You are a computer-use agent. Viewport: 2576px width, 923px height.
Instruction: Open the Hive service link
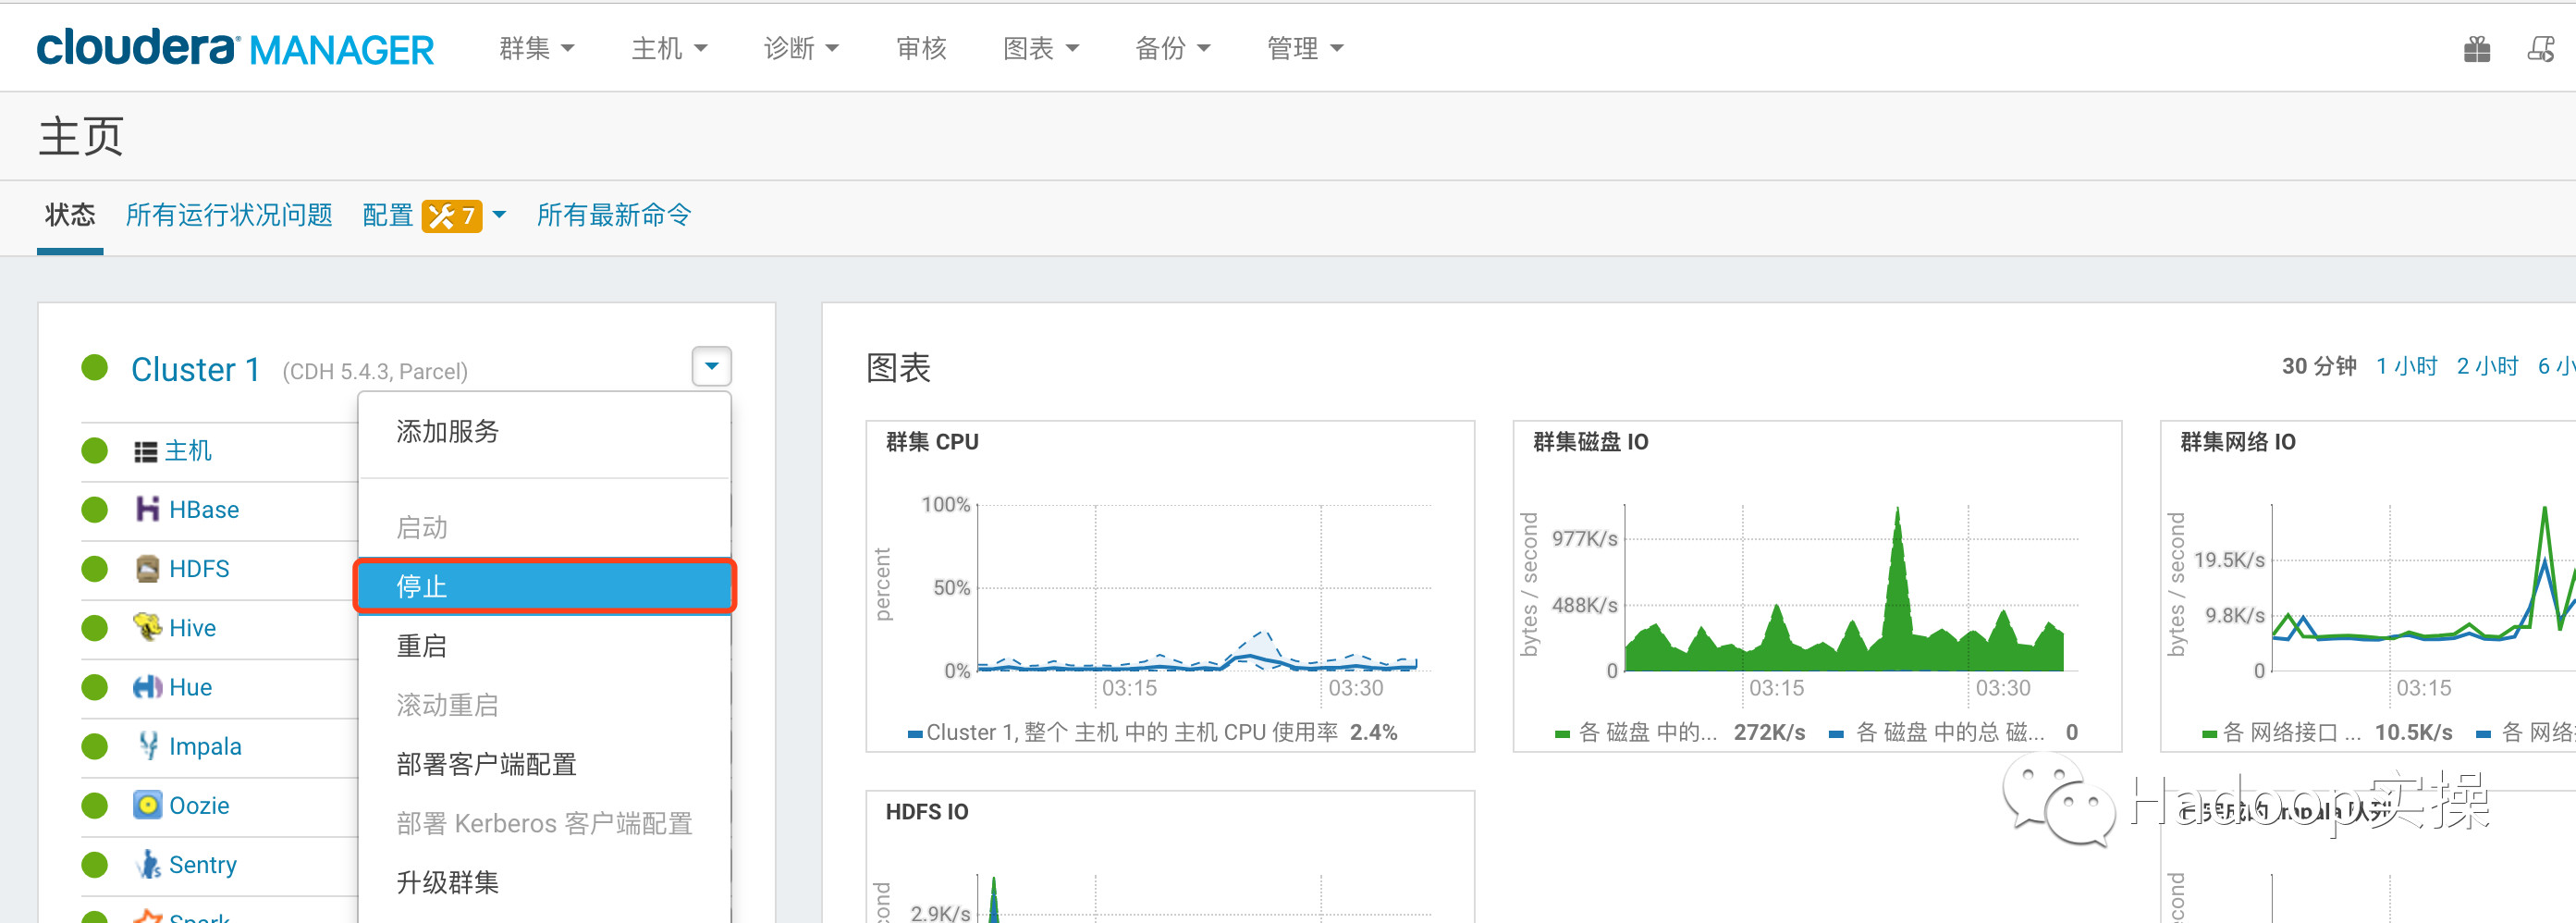193,628
